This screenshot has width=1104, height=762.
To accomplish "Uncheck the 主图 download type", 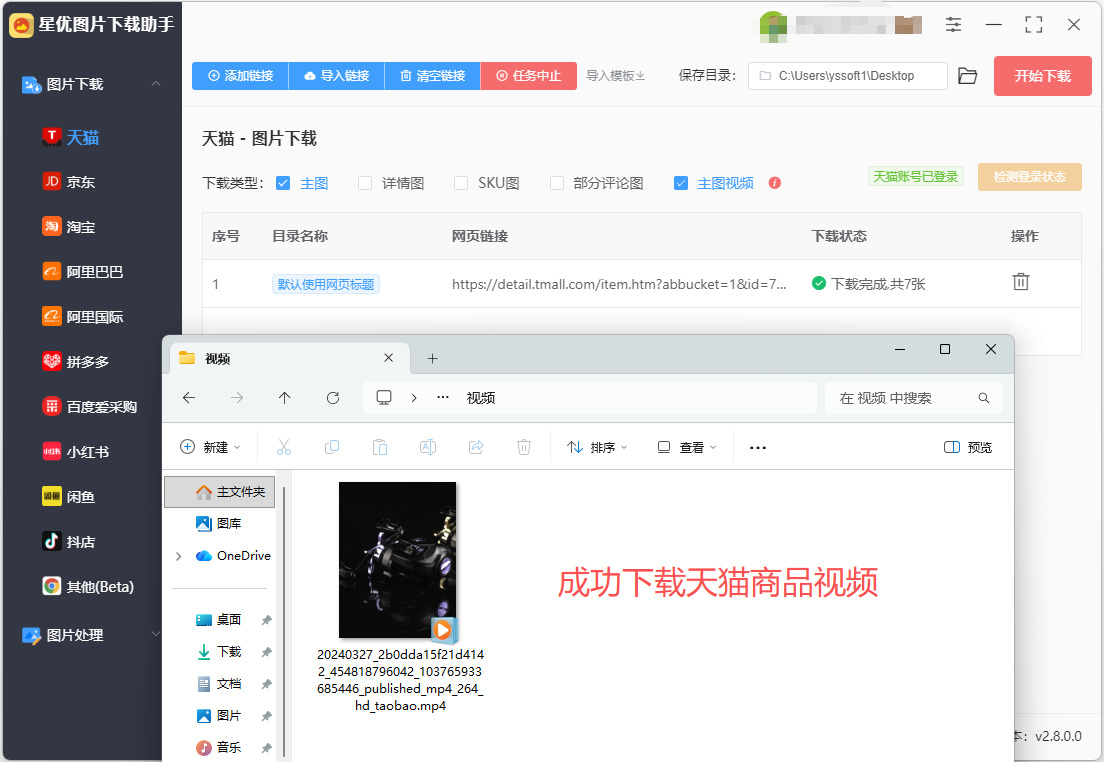I will tap(283, 183).
